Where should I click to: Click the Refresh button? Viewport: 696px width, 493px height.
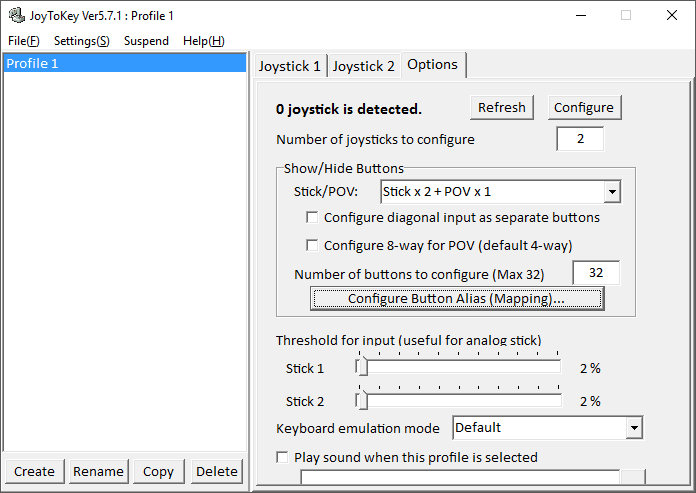pos(502,107)
